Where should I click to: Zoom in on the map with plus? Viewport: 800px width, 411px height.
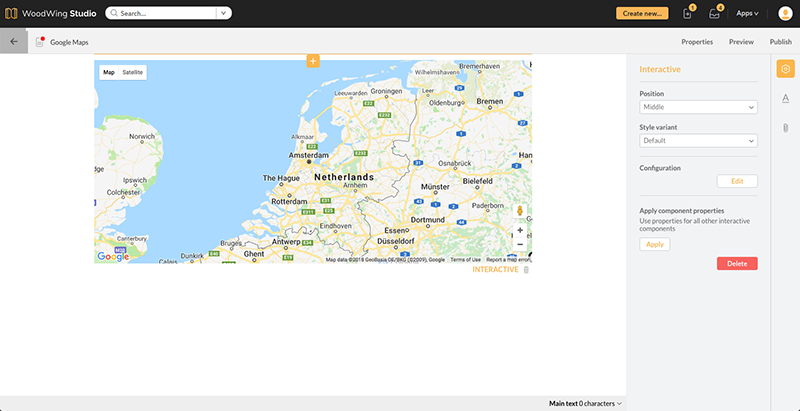pyautogui.click(x=520, y=230)
